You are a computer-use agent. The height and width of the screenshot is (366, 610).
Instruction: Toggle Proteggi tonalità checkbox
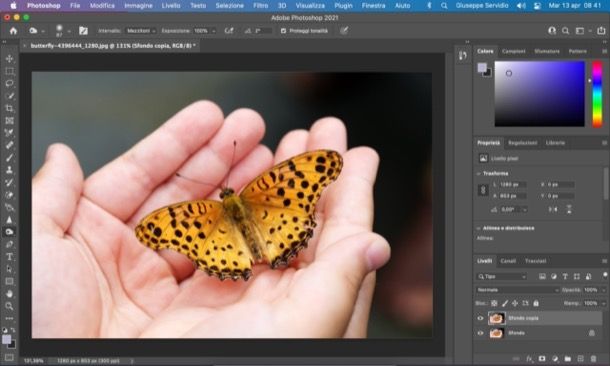tap(283, 31)
